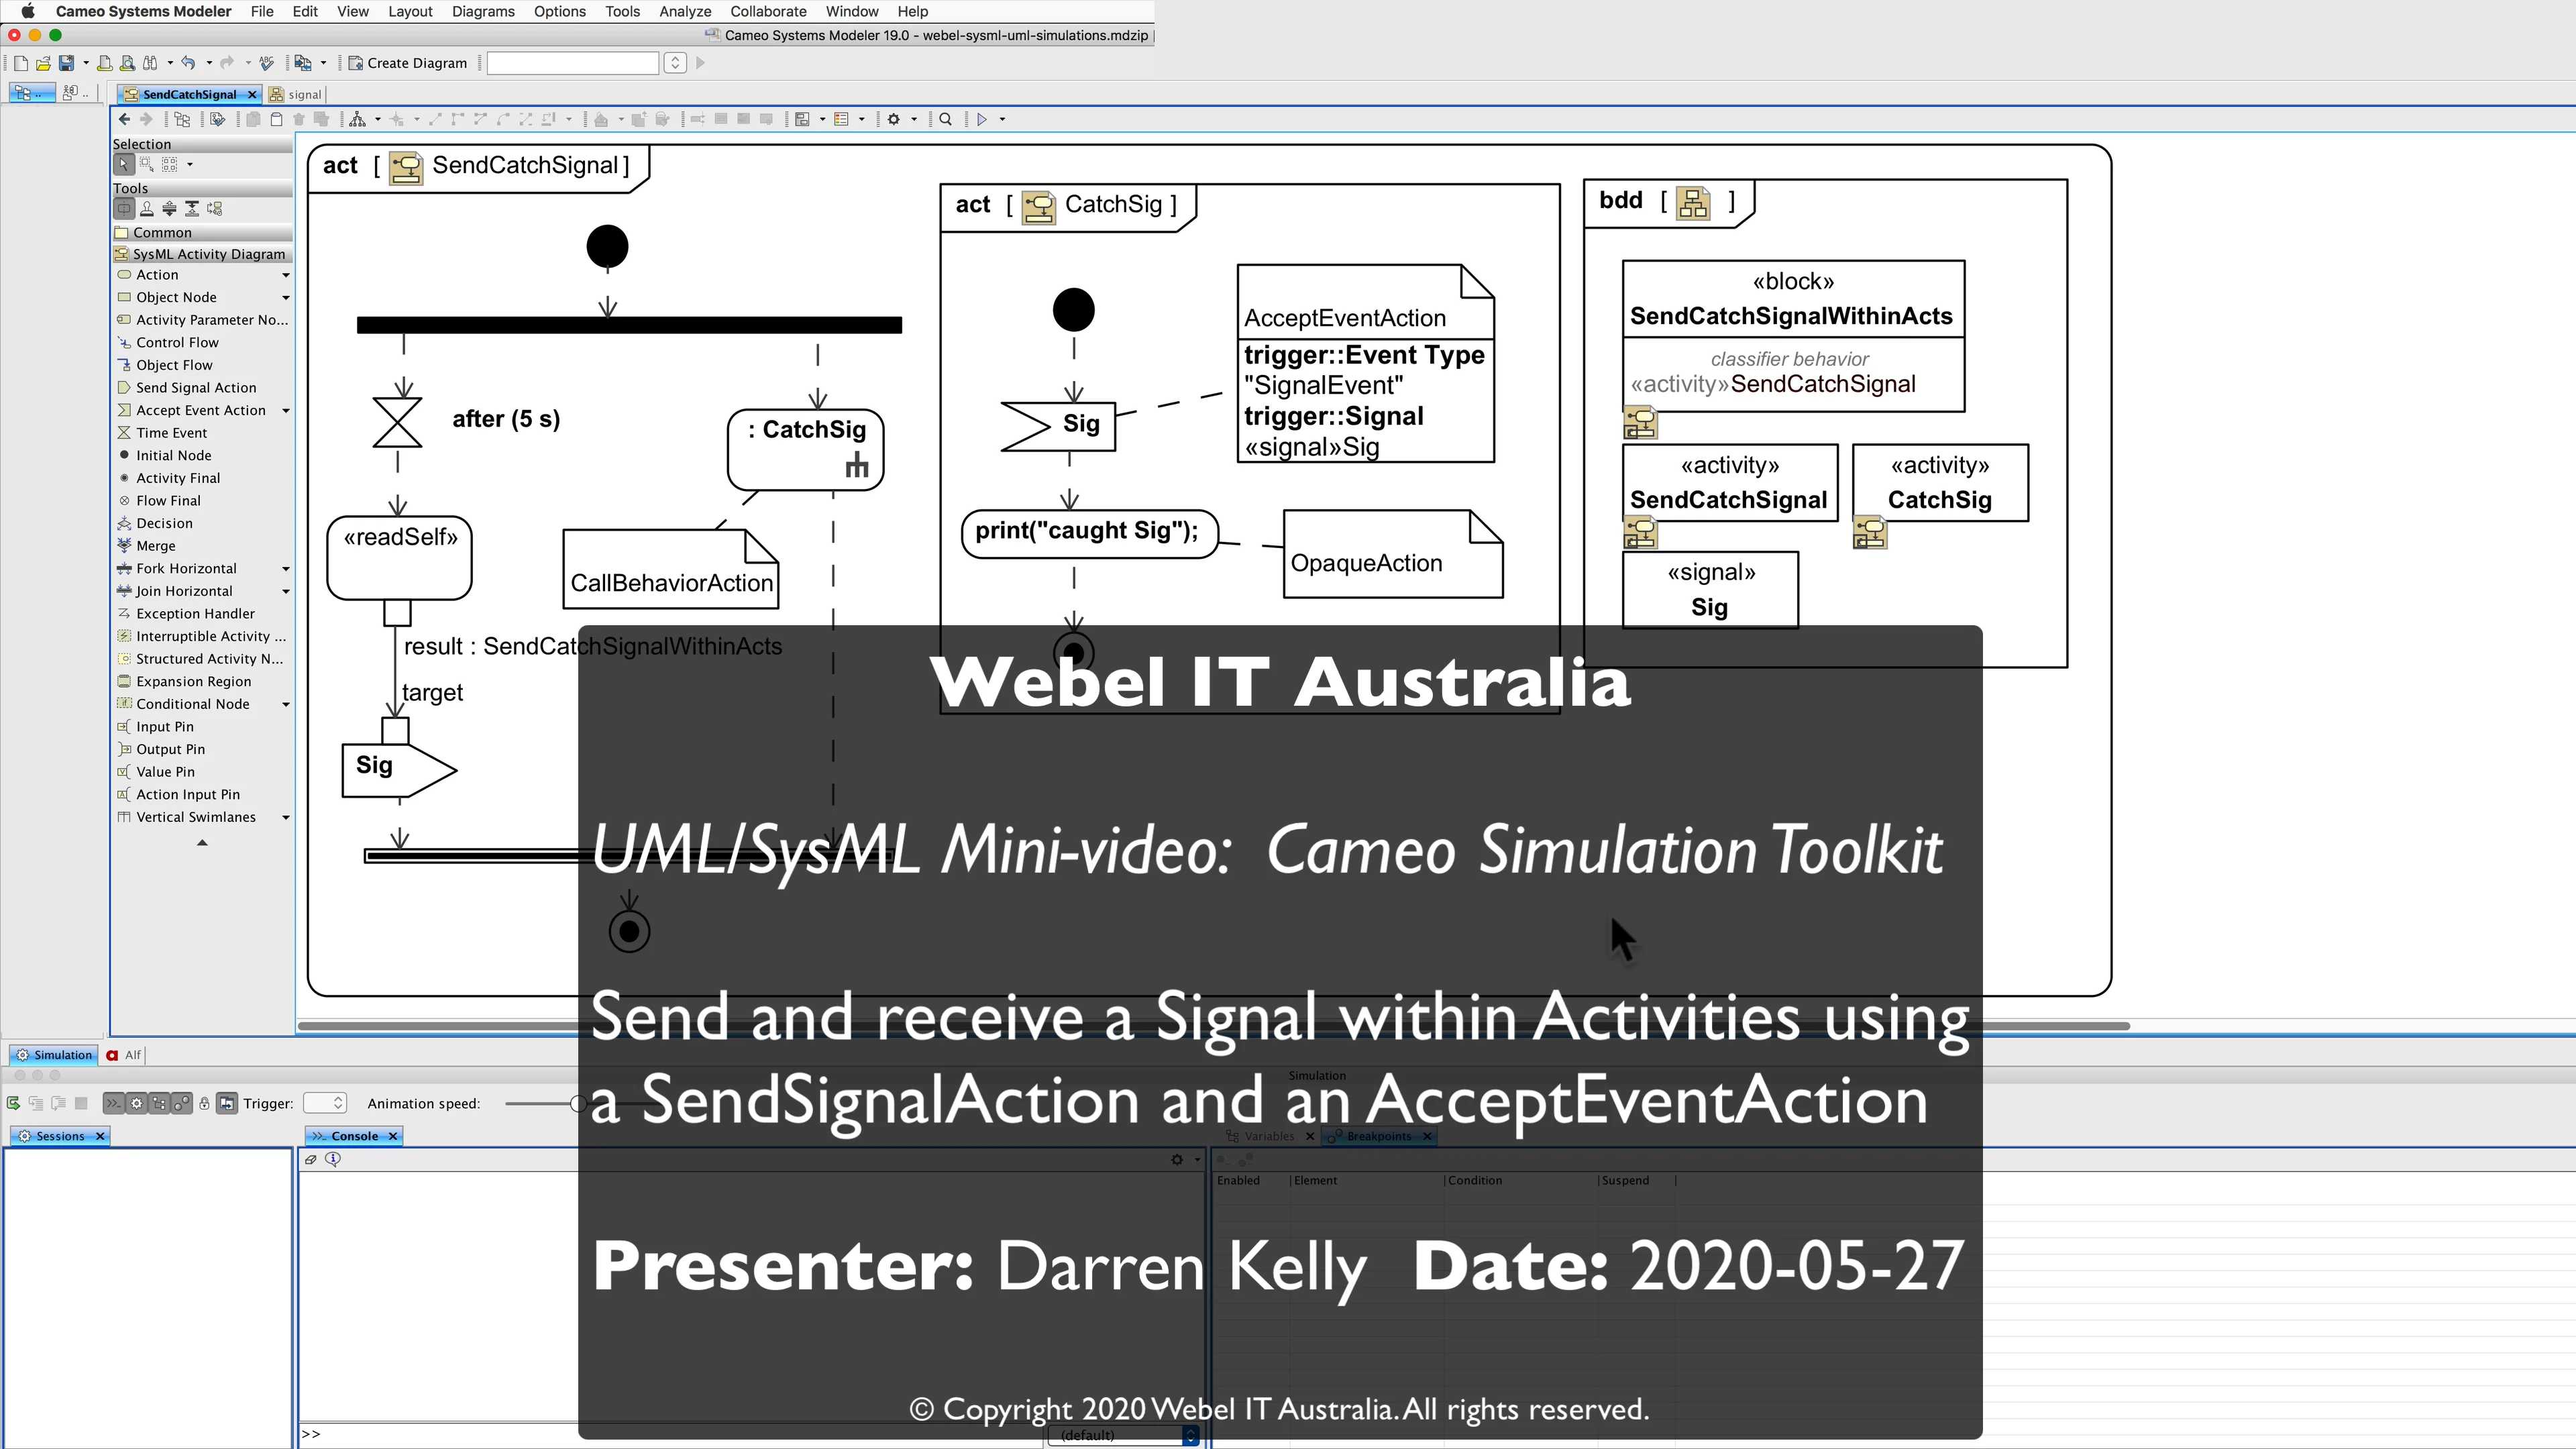Toggle the variables tree pane button
This screenshot has height=1449, width=2576.
coord(159,1104)
